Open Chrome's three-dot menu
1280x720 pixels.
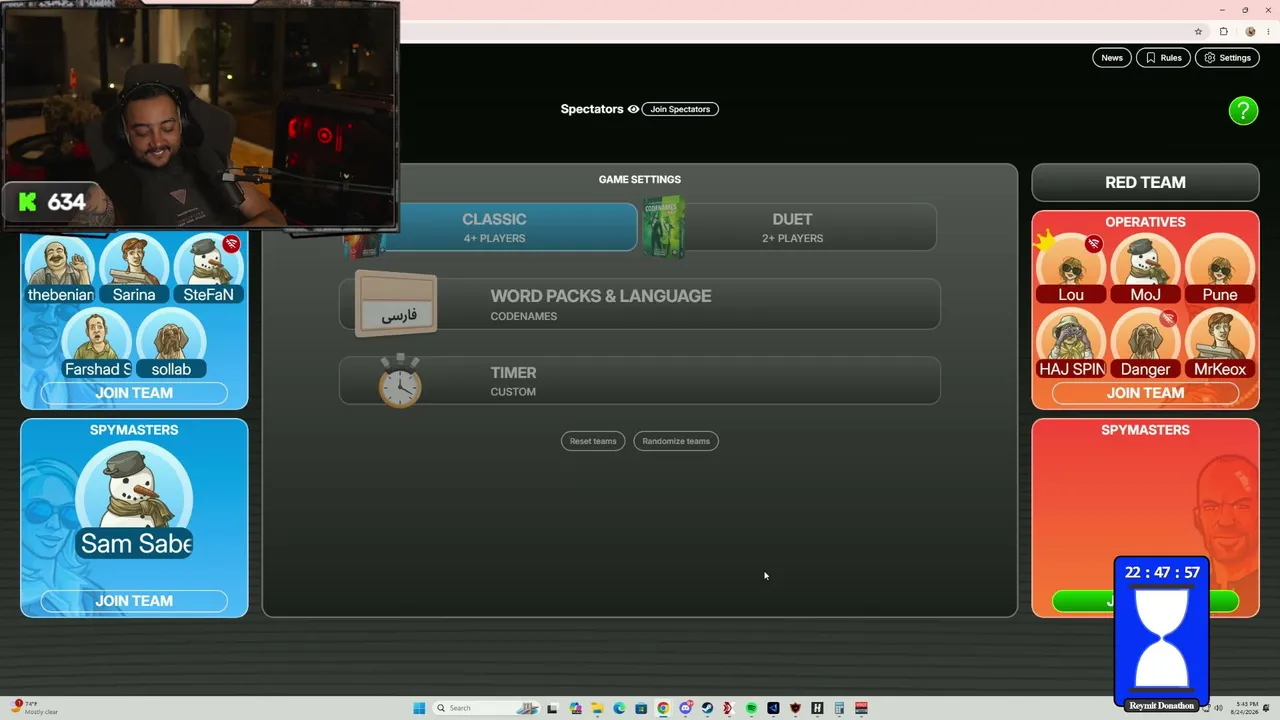pos(1268,32)
